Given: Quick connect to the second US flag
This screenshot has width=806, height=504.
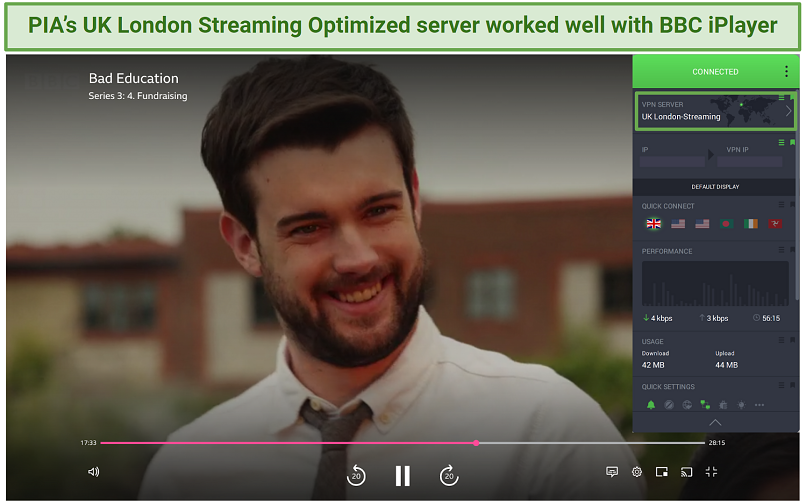Looking at the screenshot, I should click(x=702, y=224).
